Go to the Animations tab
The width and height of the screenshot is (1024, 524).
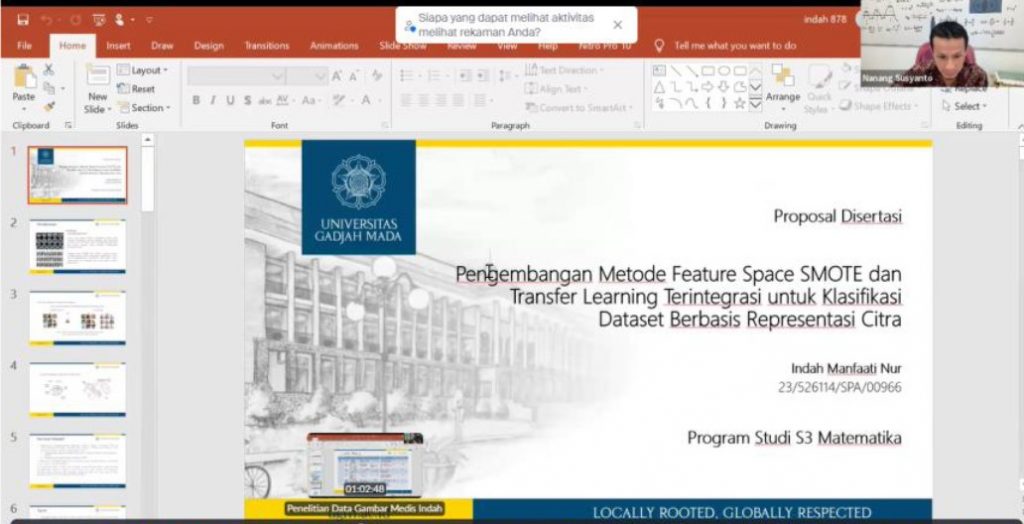point(334,46)
